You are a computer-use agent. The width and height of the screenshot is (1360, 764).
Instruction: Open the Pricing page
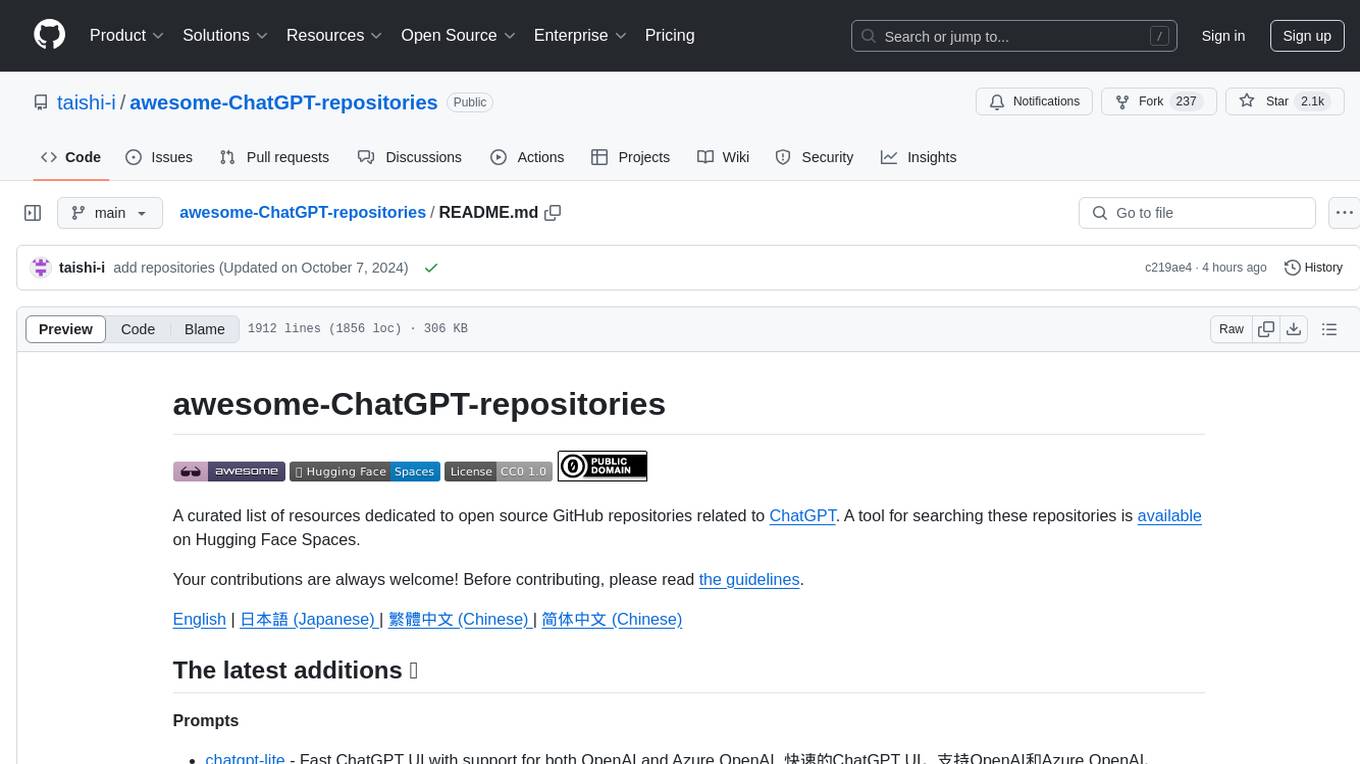670,35
